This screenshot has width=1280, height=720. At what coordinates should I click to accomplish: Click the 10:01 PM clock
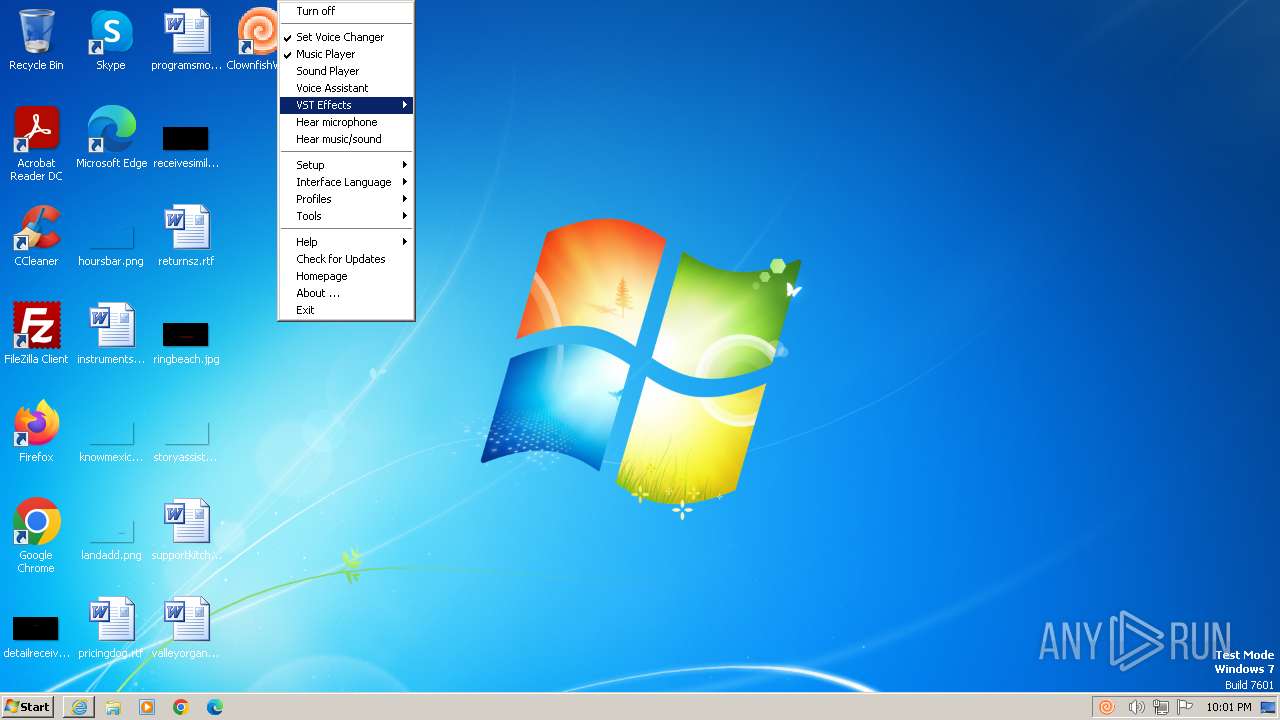click(1228, 707)
